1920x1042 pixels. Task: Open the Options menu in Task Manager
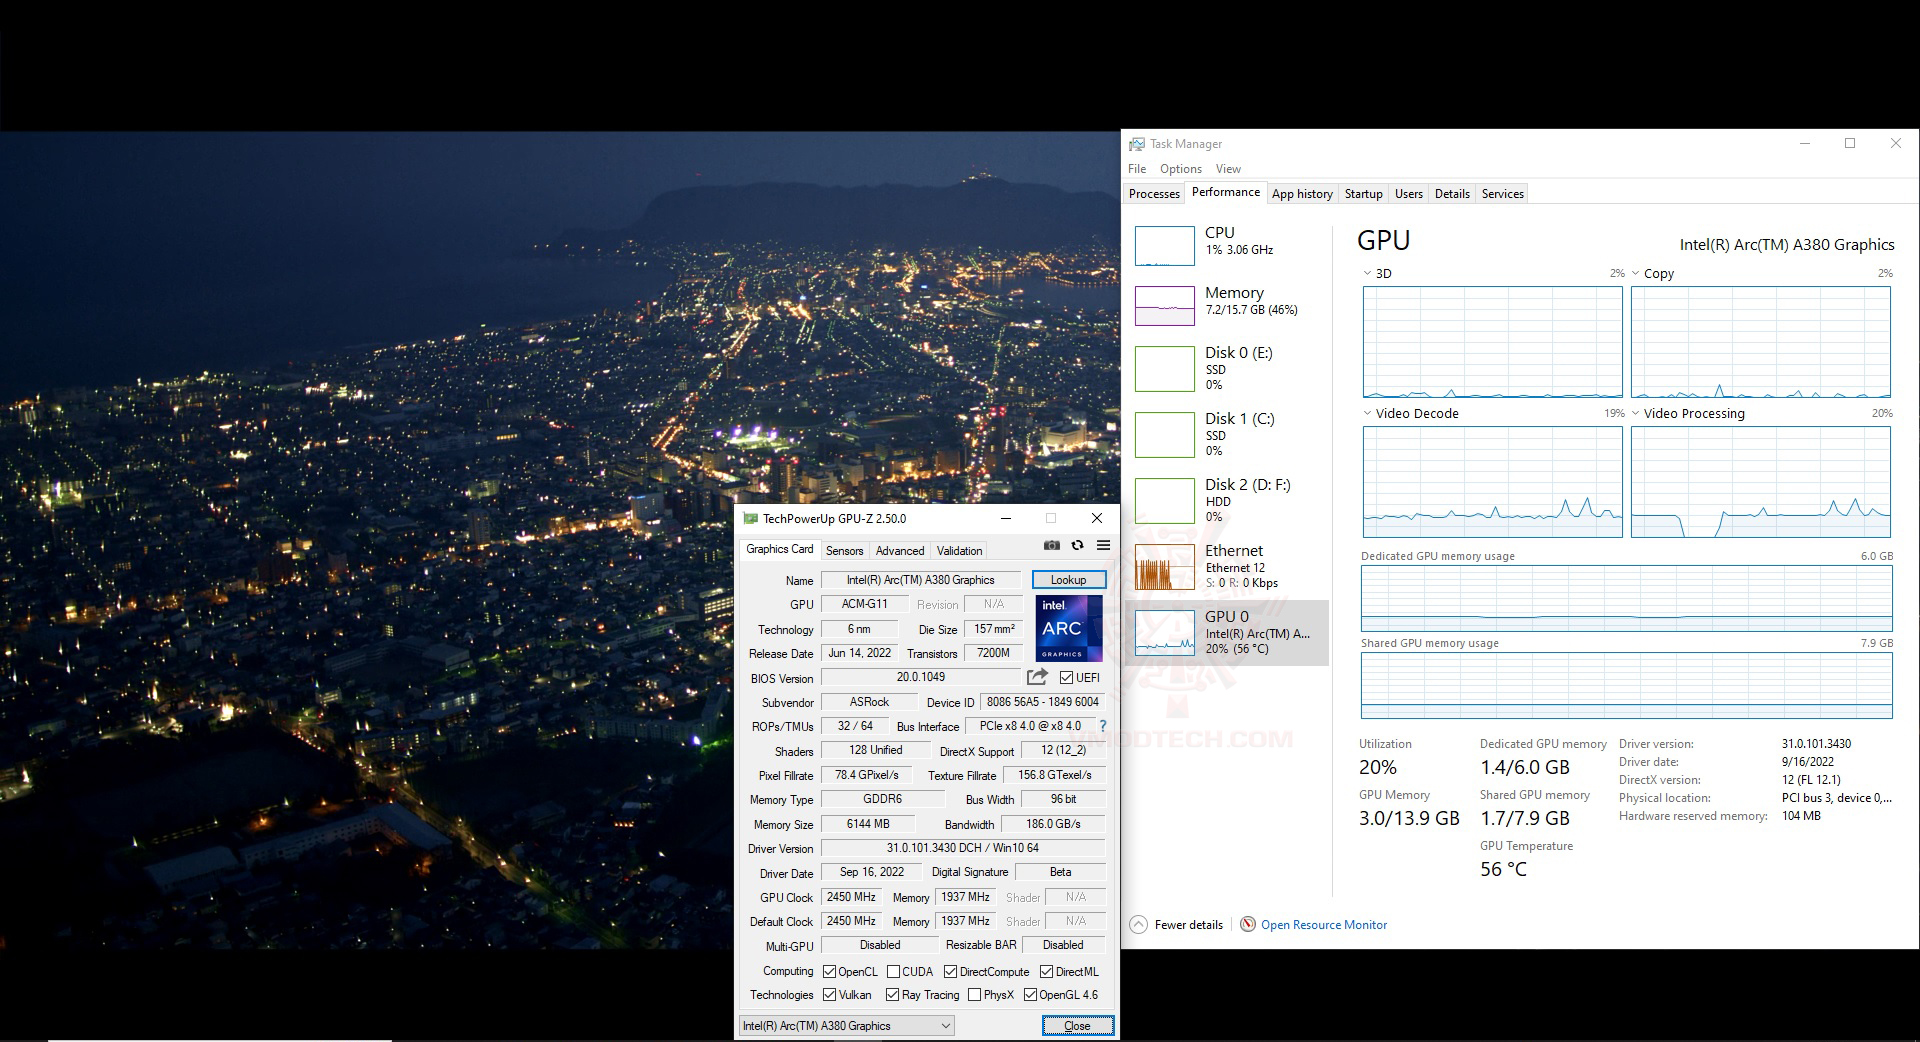(x=1180, y=168)
